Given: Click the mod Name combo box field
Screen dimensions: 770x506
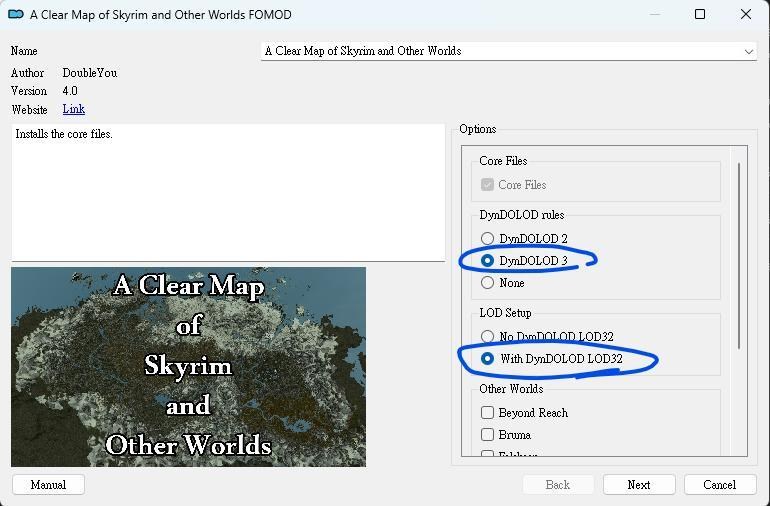Looking at the screenshot, I should pyautogui.click(x=500, y=51).
